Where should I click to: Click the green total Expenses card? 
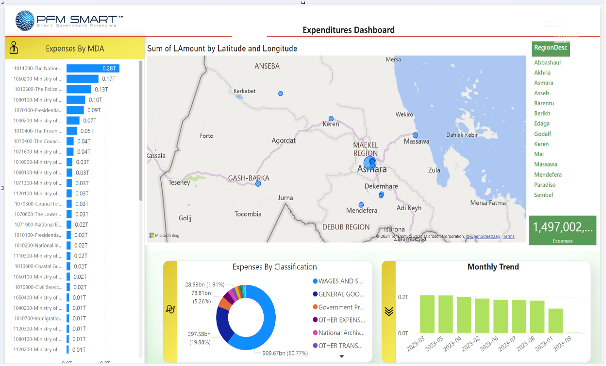tap(562, 230)
